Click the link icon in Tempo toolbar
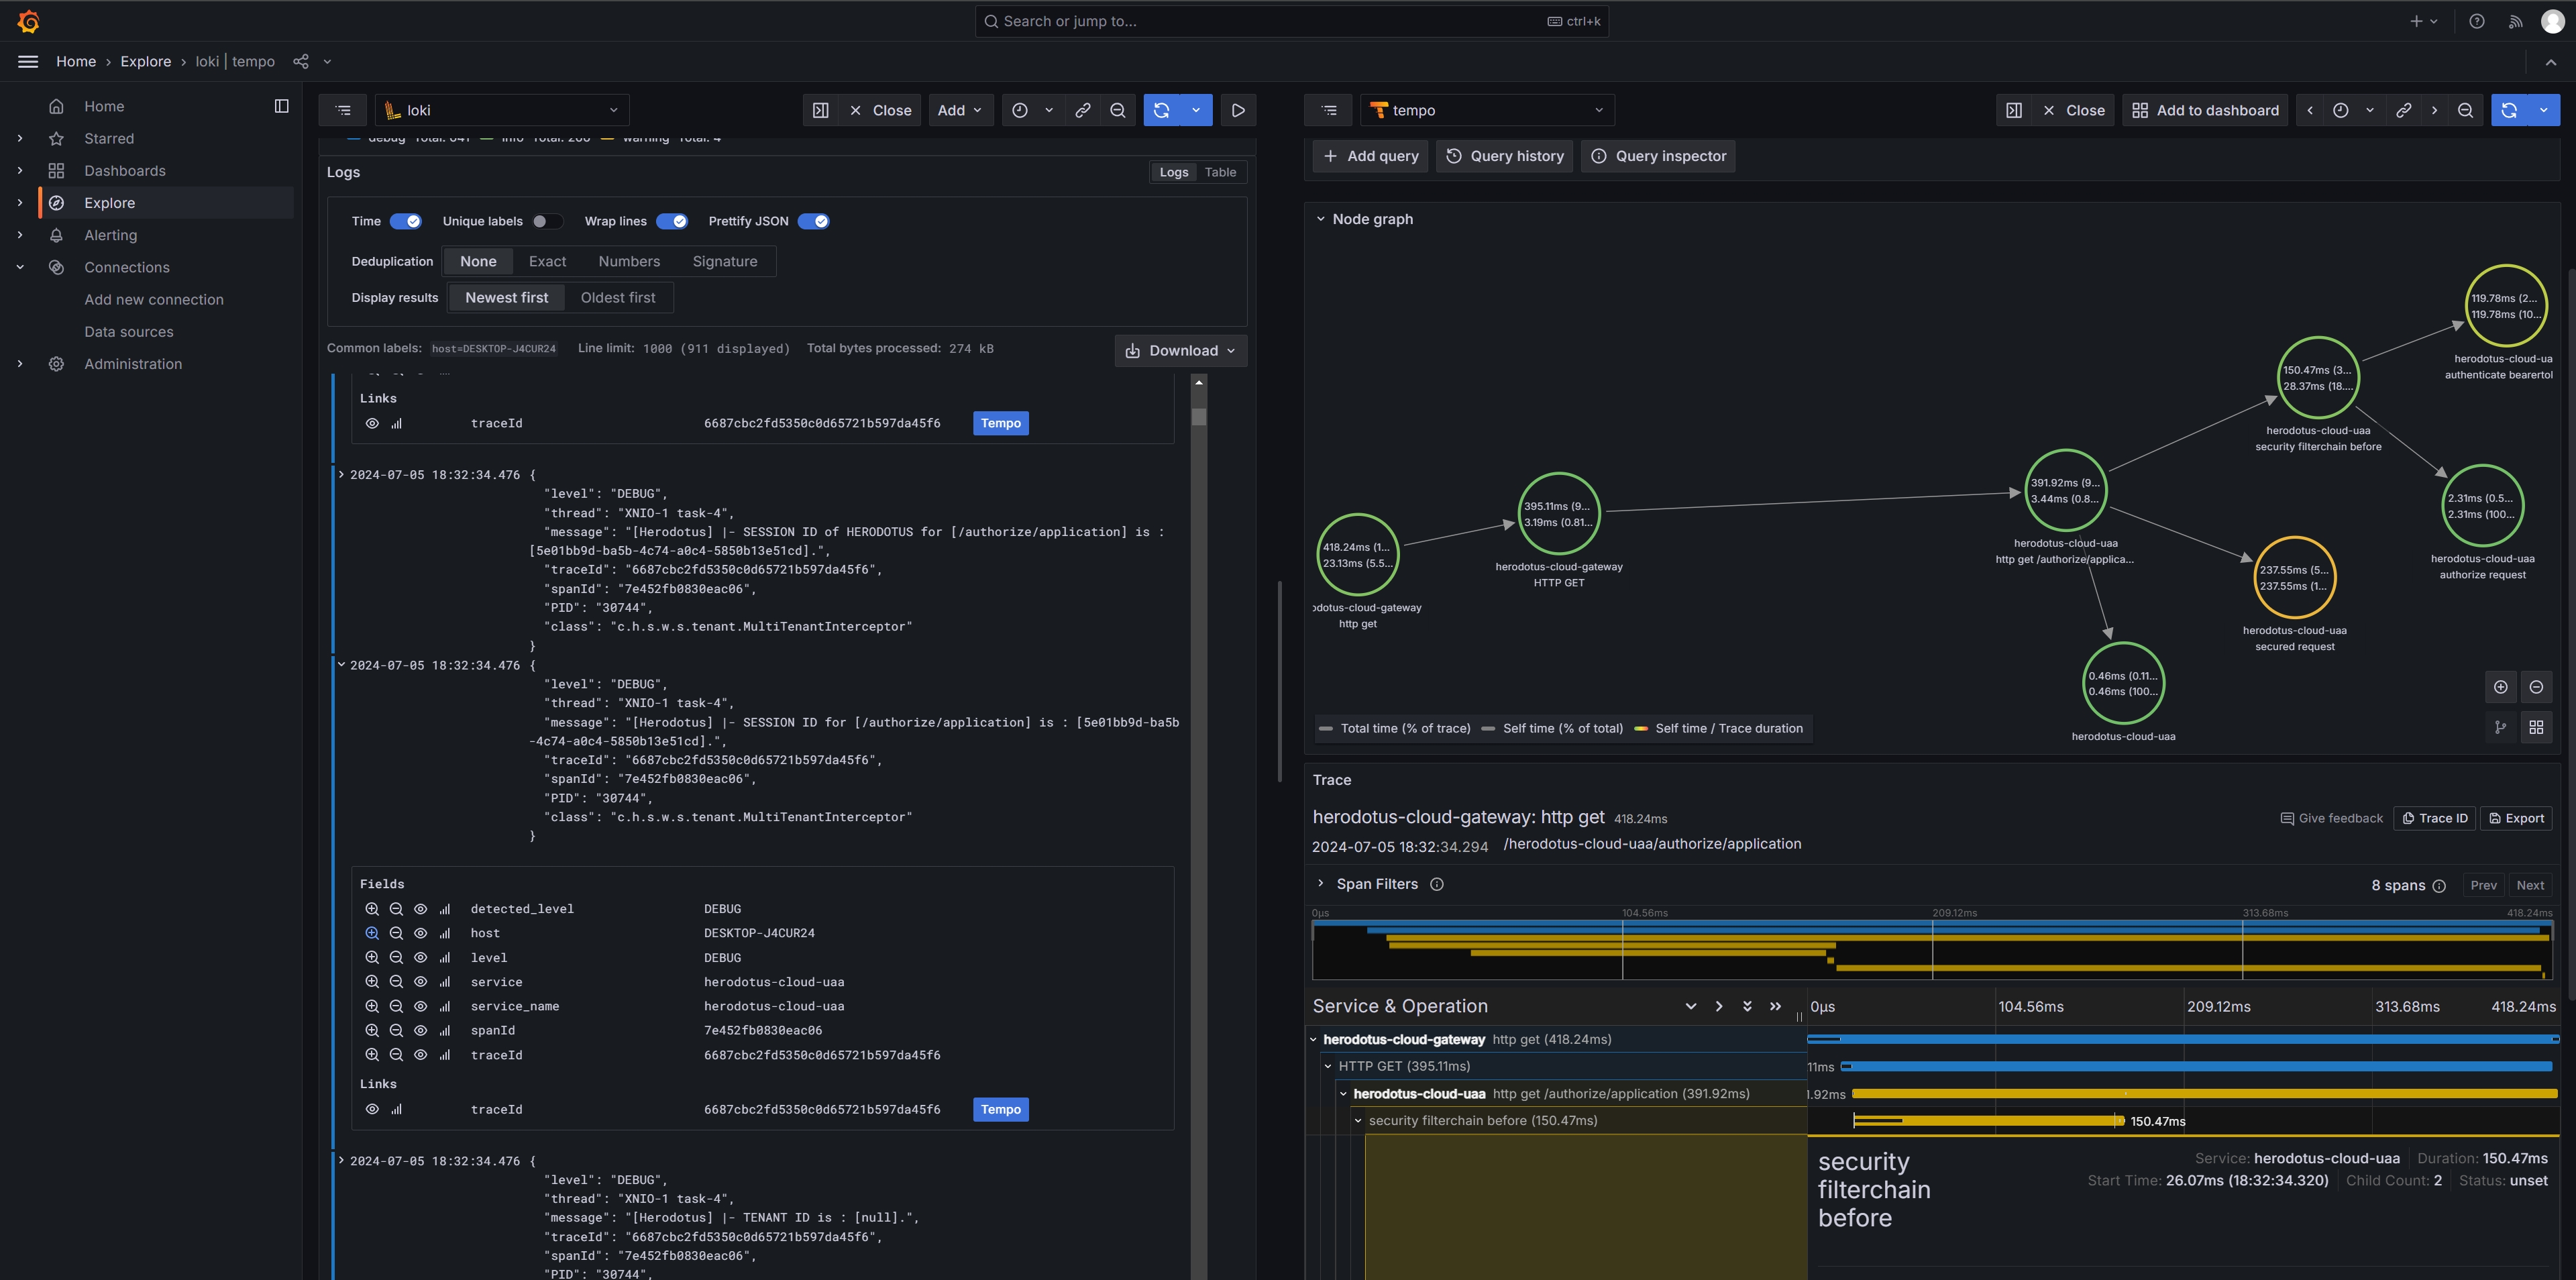2576x1280 pixels. point(2404,110)
